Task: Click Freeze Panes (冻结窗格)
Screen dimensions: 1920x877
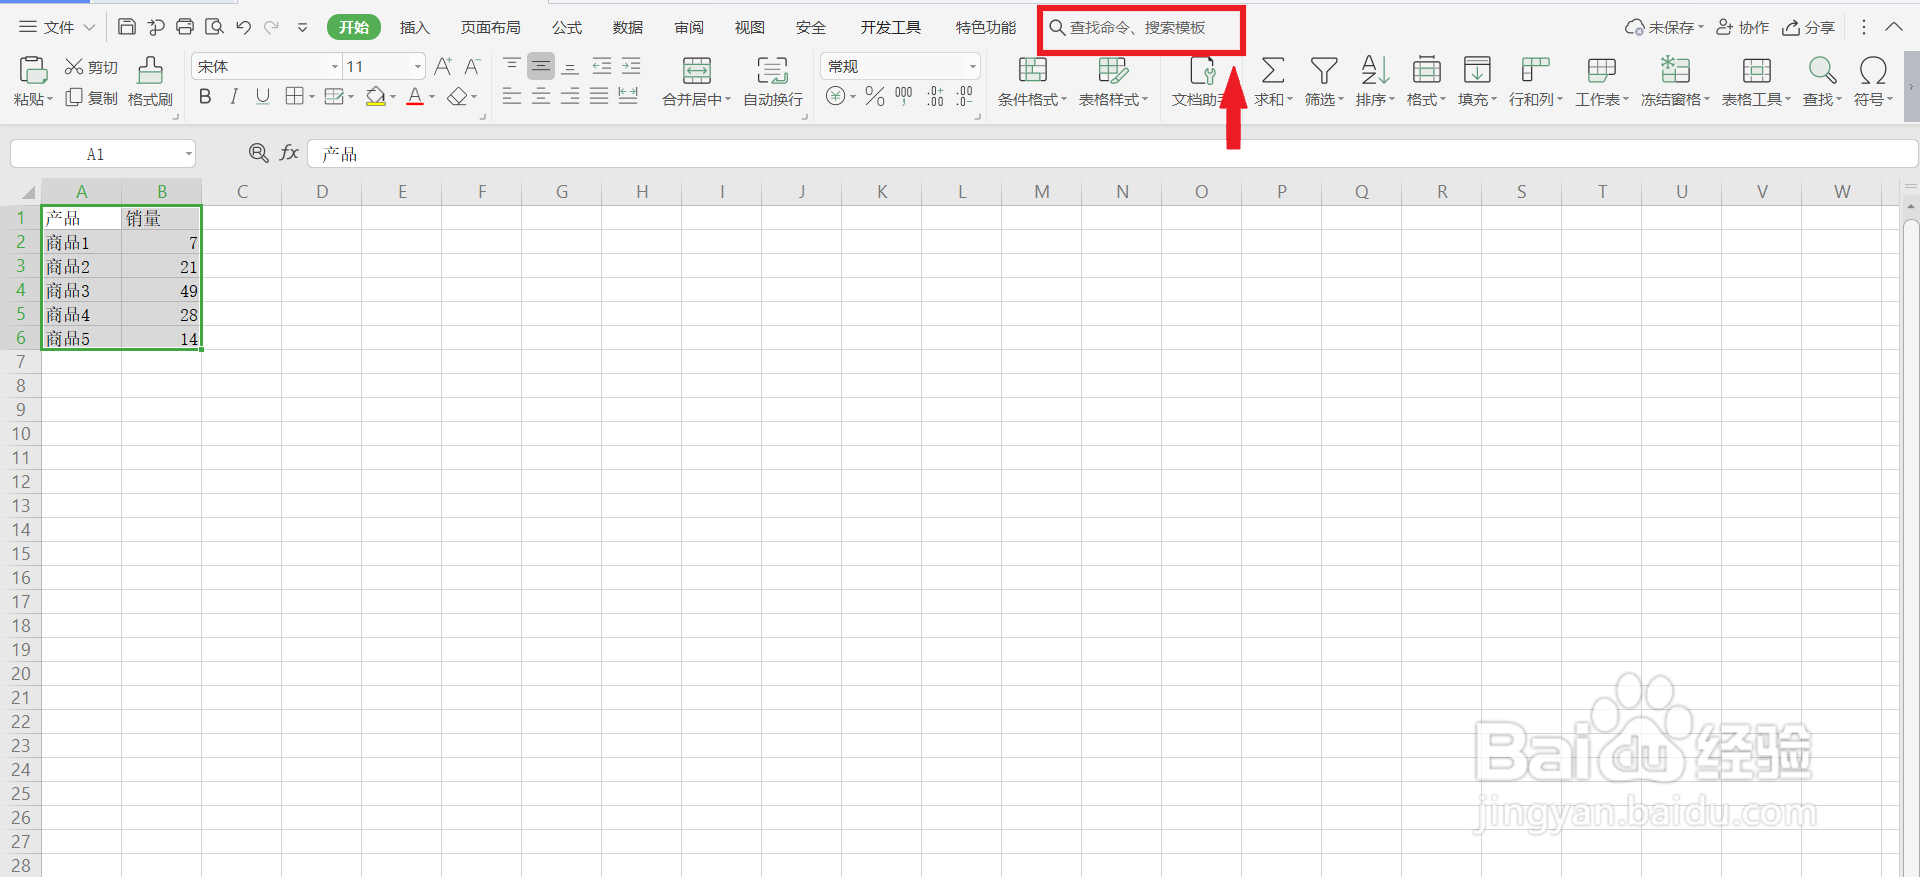Action: pyautogui.click(x=1675, y=82)
